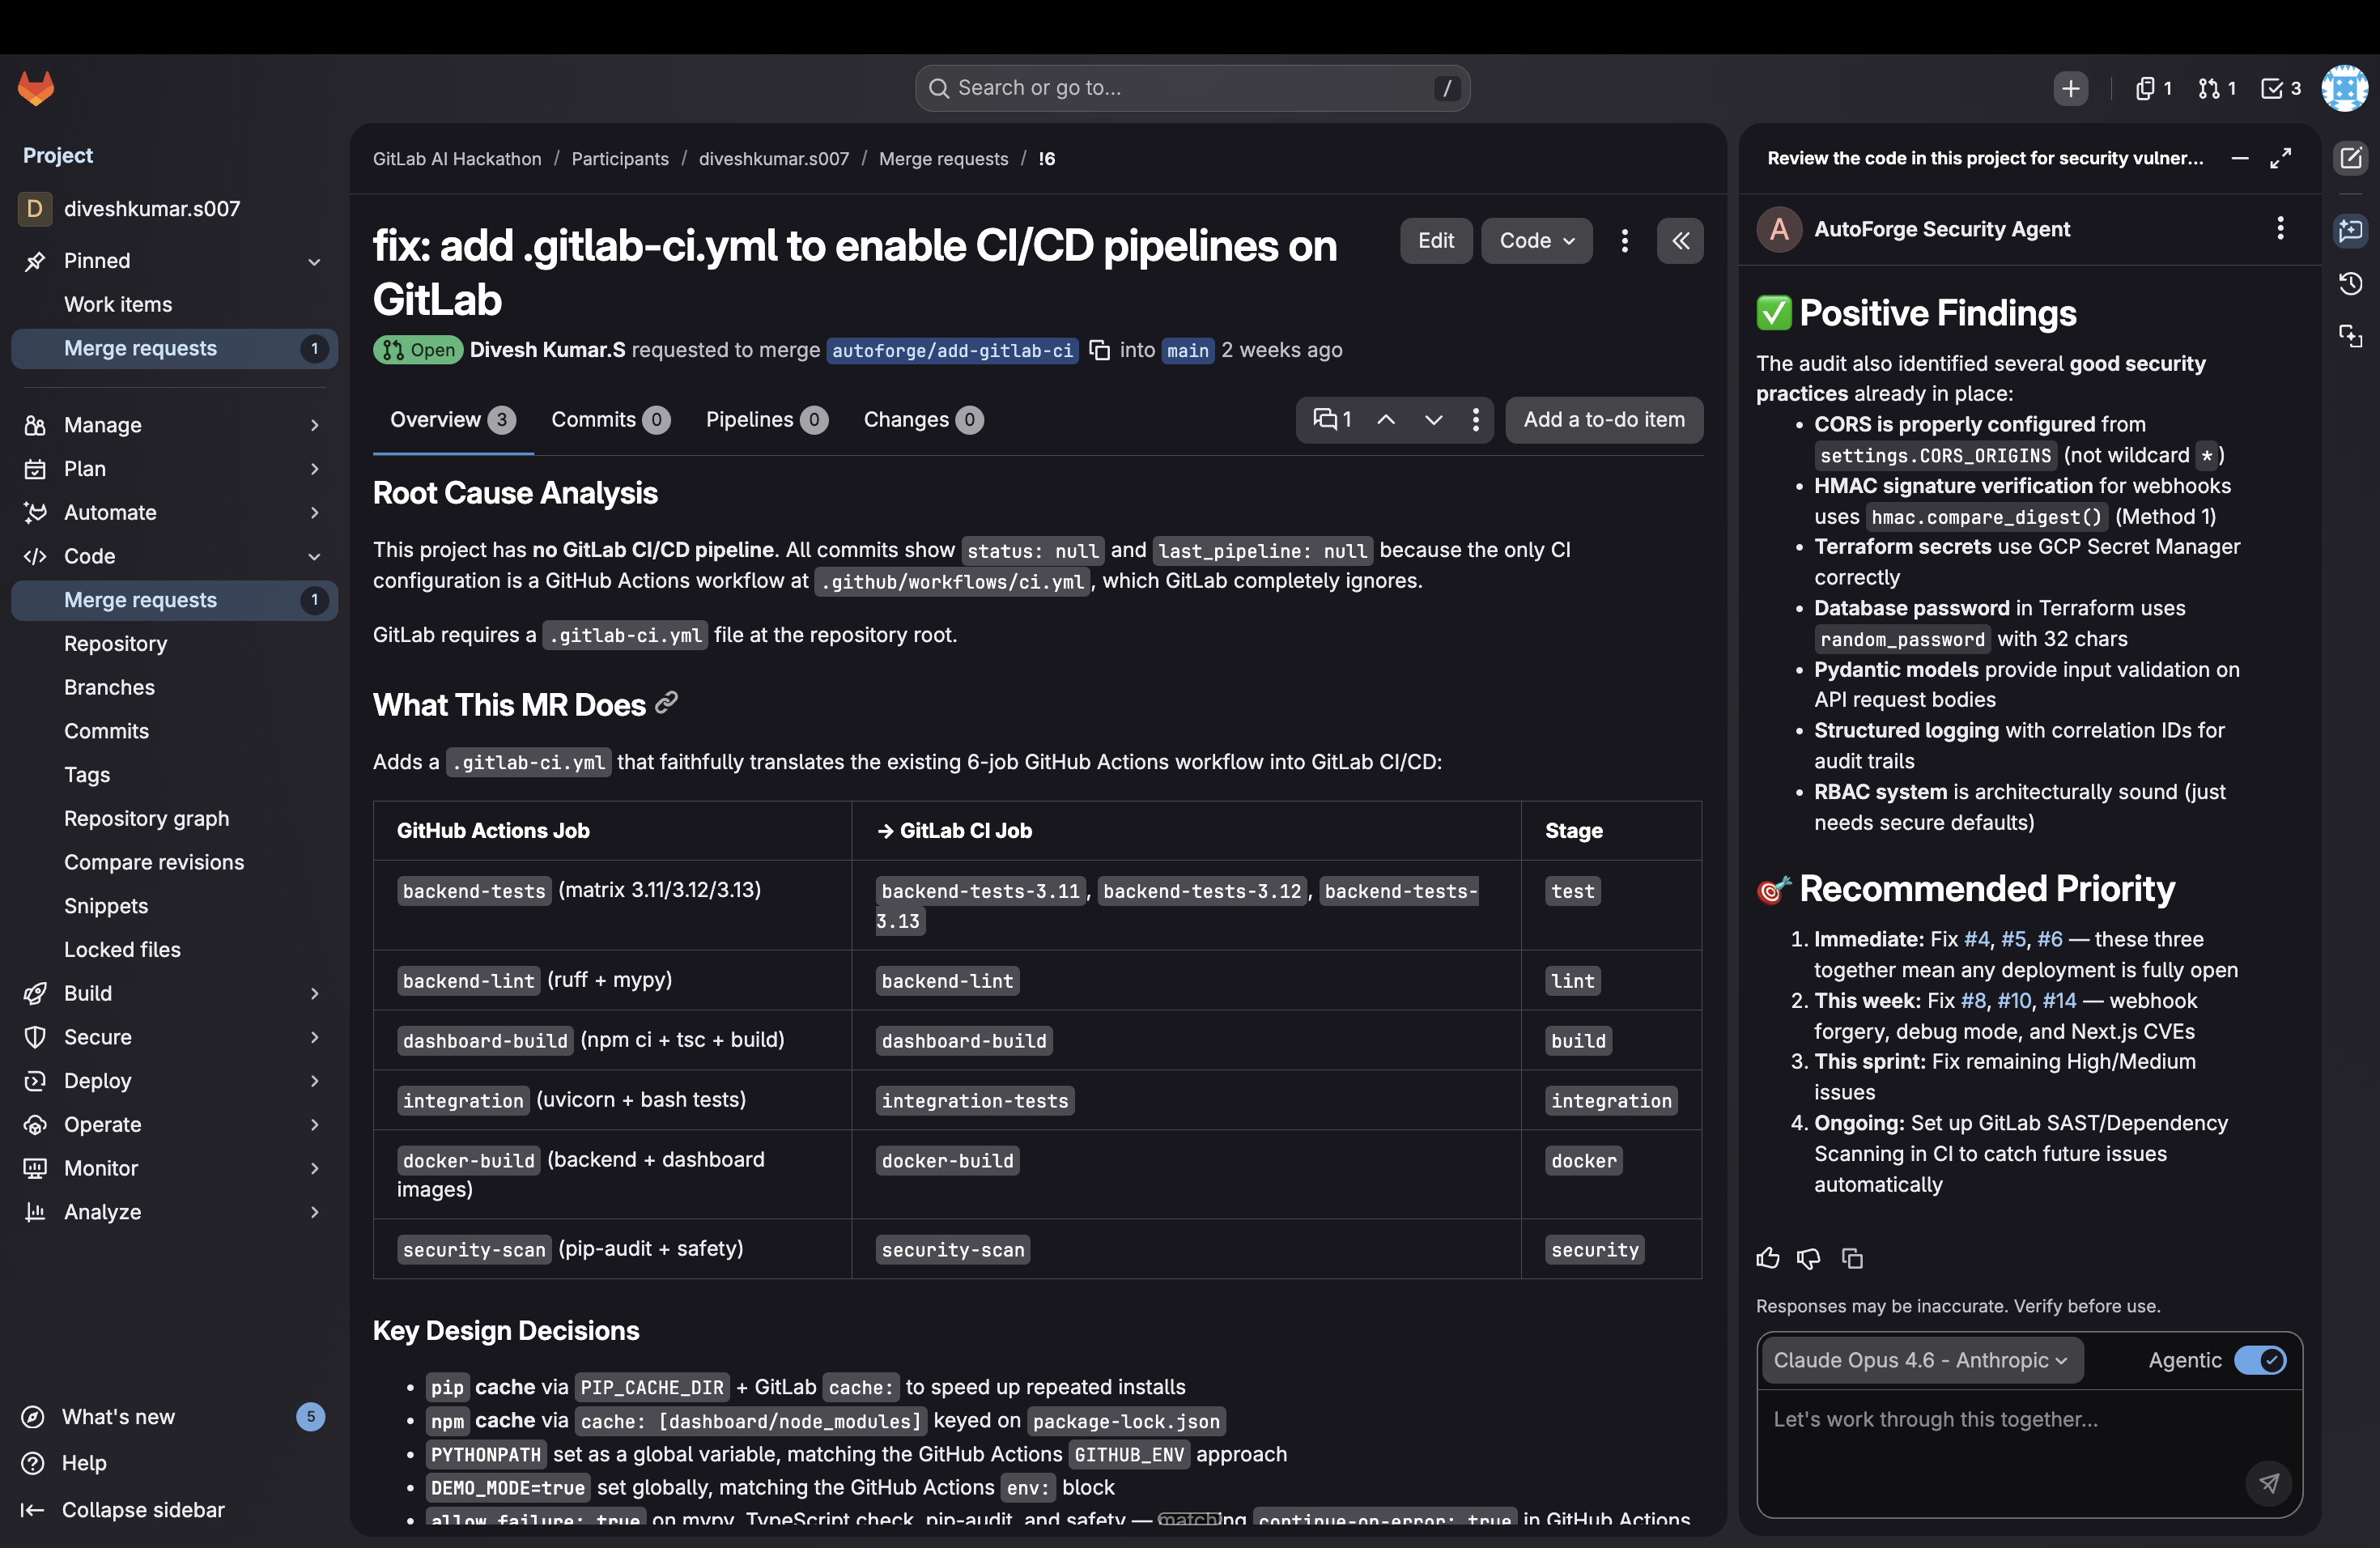Click the GitLab fox logo

click(x=36, y=88)
